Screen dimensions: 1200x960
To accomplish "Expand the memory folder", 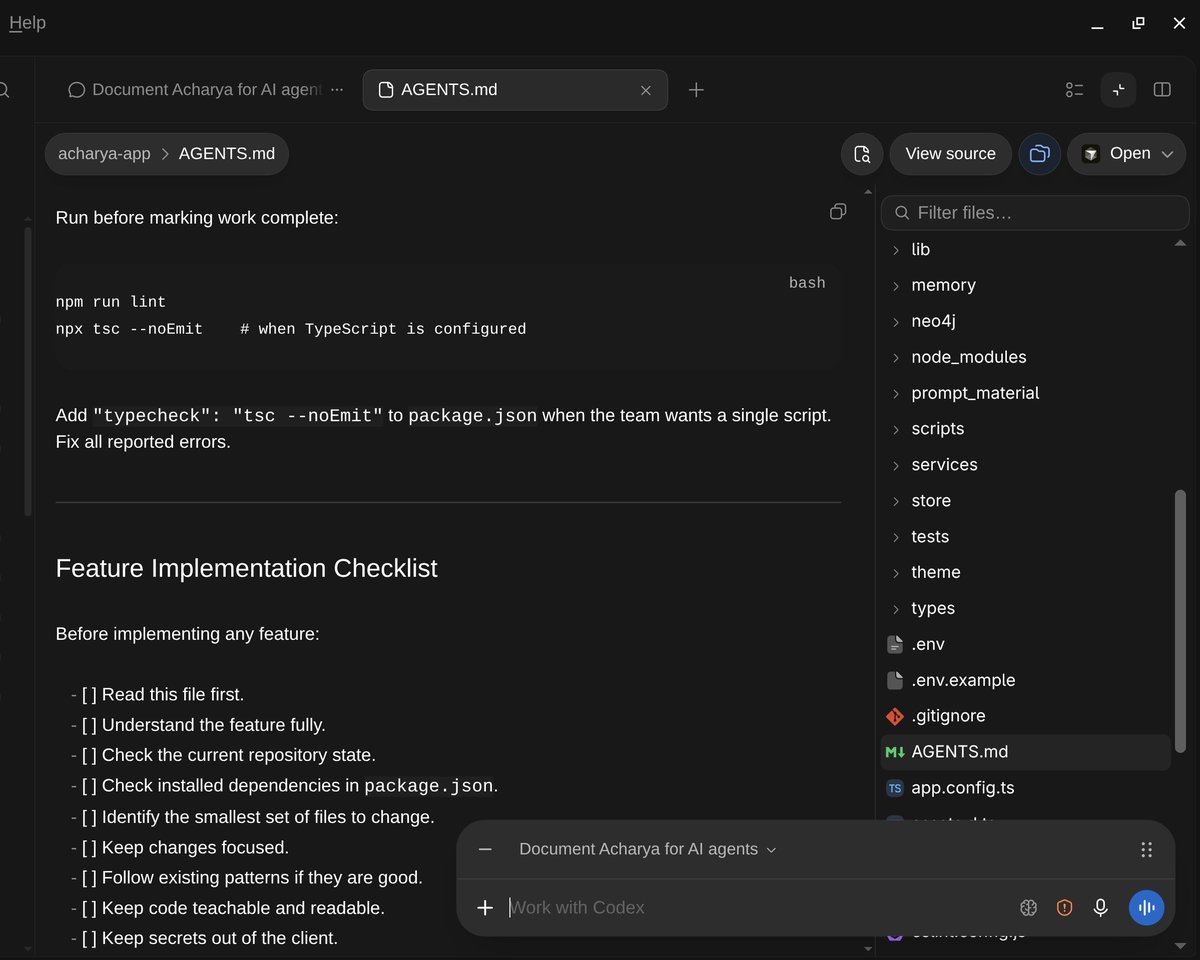I will click(1025, 286).
